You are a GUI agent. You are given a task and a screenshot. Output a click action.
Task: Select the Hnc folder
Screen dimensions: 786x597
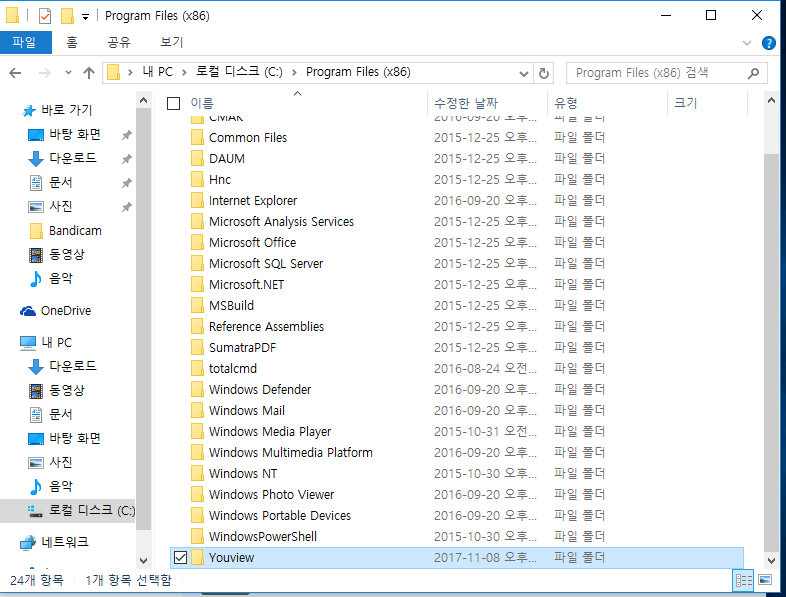click(220, 179)
